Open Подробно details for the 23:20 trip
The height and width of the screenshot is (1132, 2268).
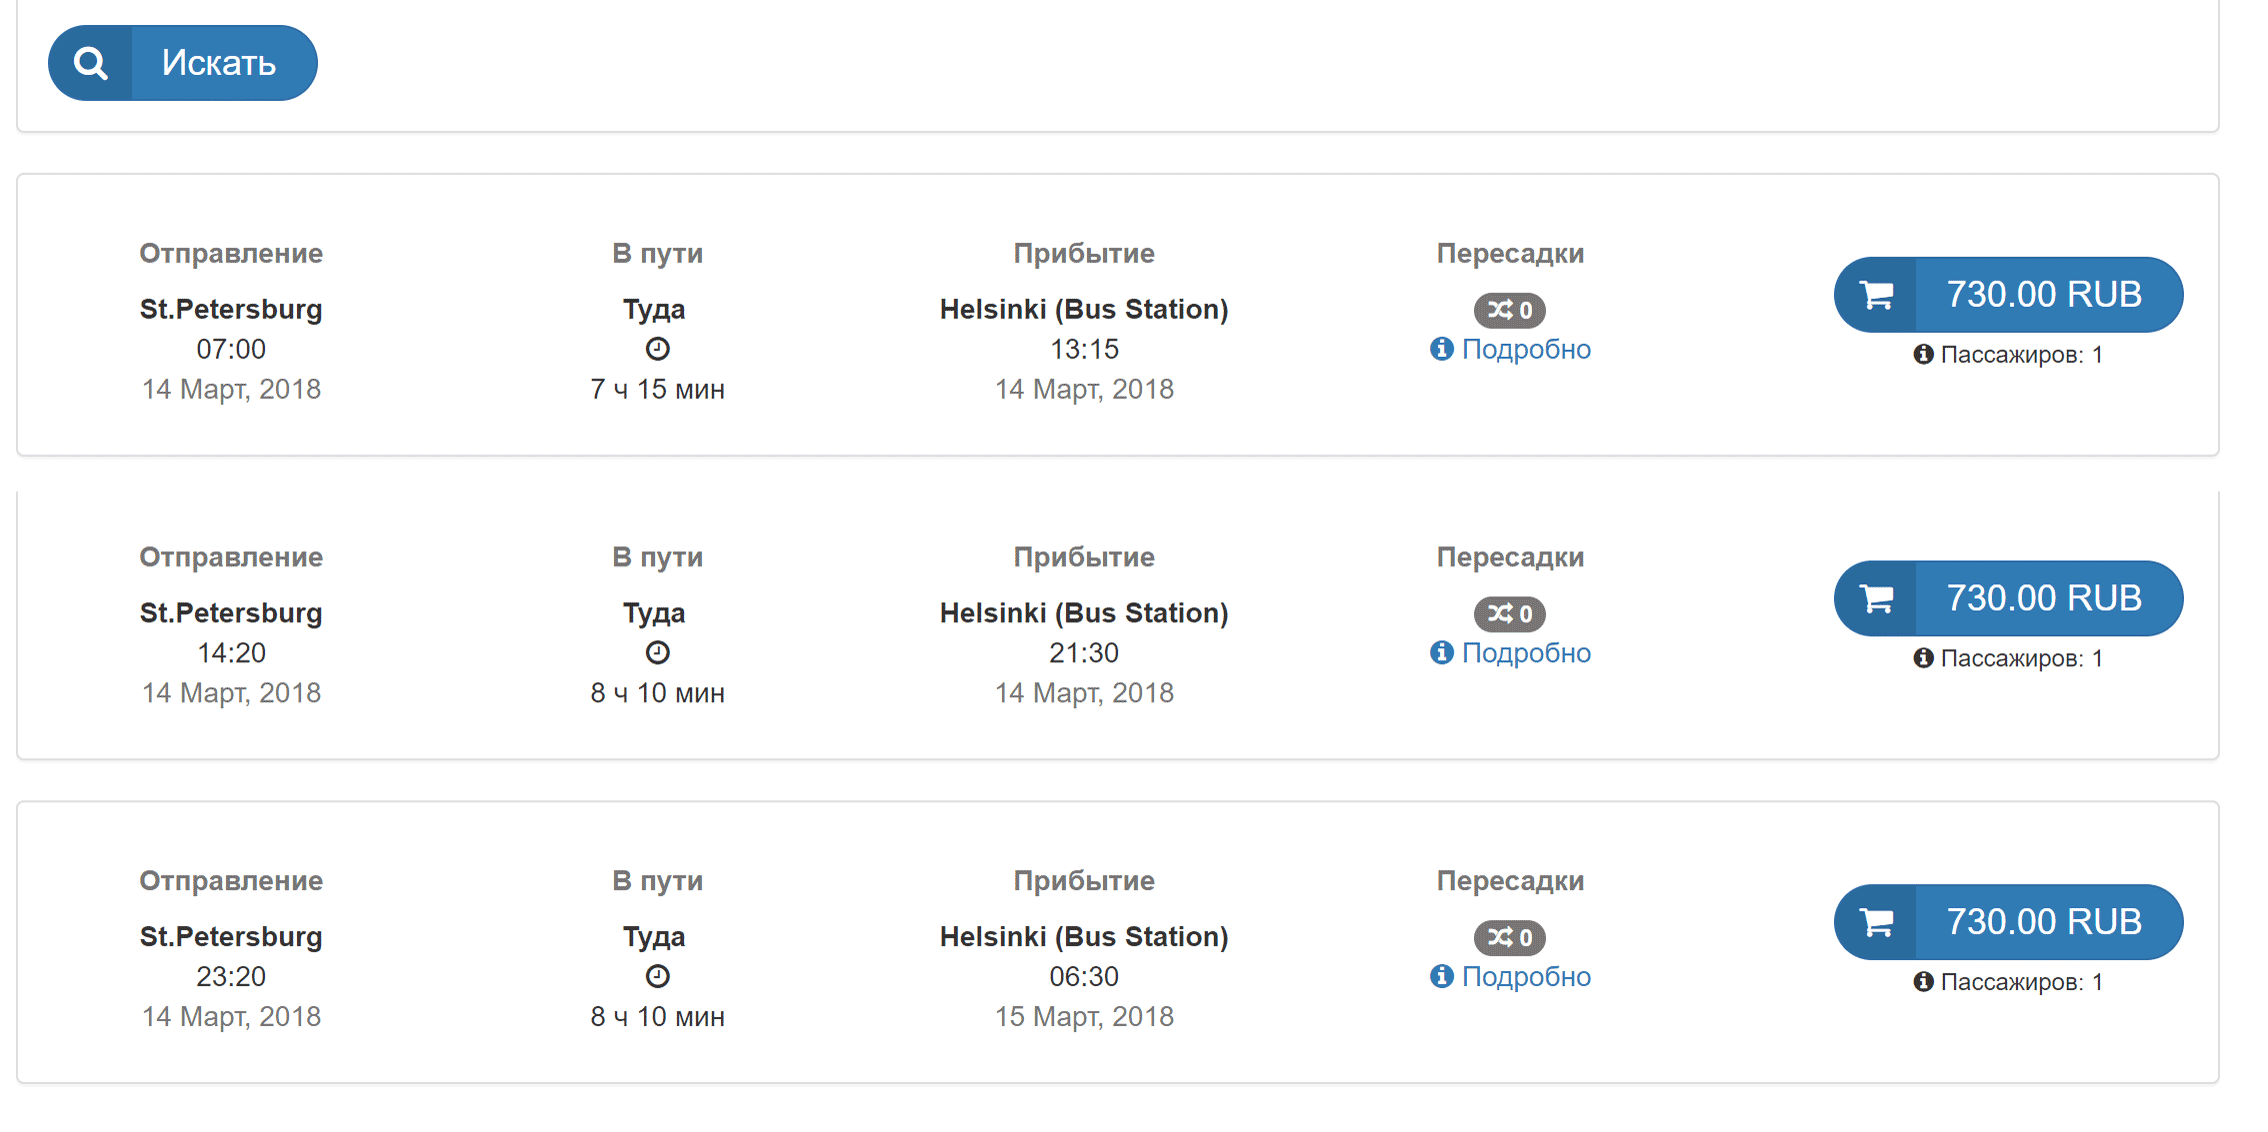pyautogui.click(x=1510, y=976)
